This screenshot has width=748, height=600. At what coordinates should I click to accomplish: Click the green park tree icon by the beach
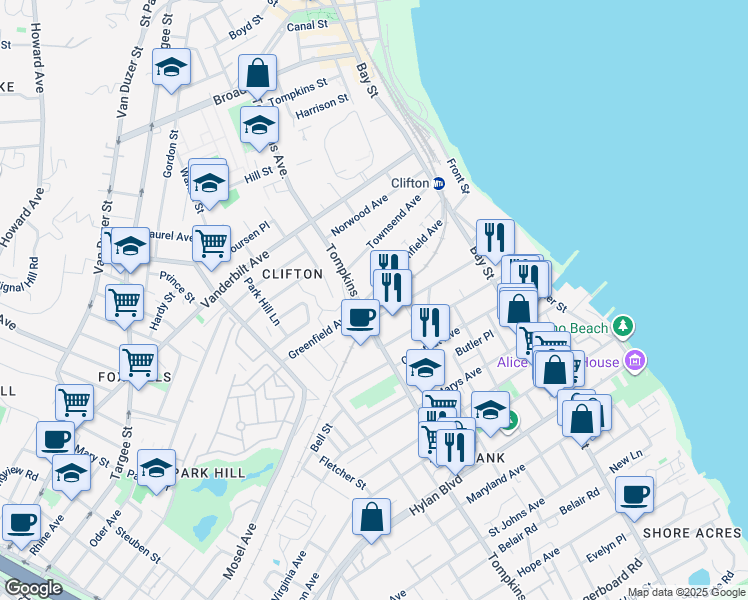(x=623, y=326)
